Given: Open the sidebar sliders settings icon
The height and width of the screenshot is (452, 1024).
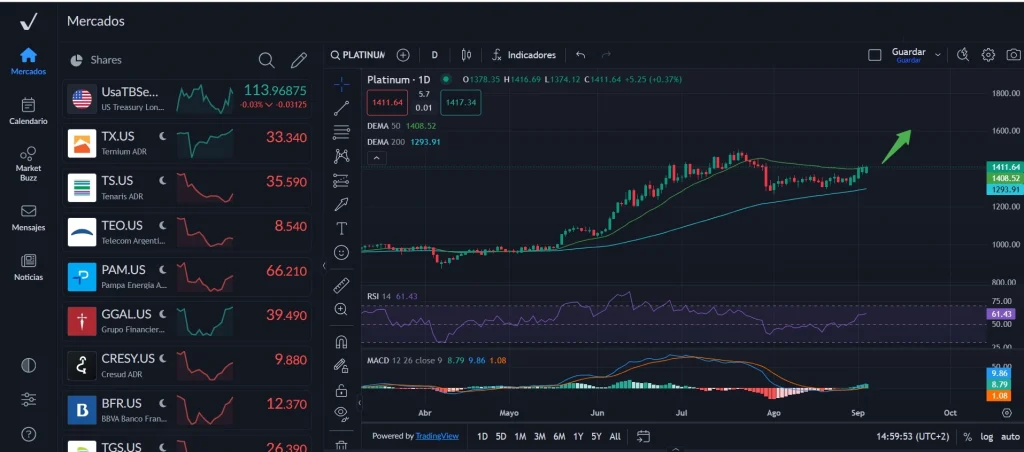Looking at the screenshot, I should [28, 399].
